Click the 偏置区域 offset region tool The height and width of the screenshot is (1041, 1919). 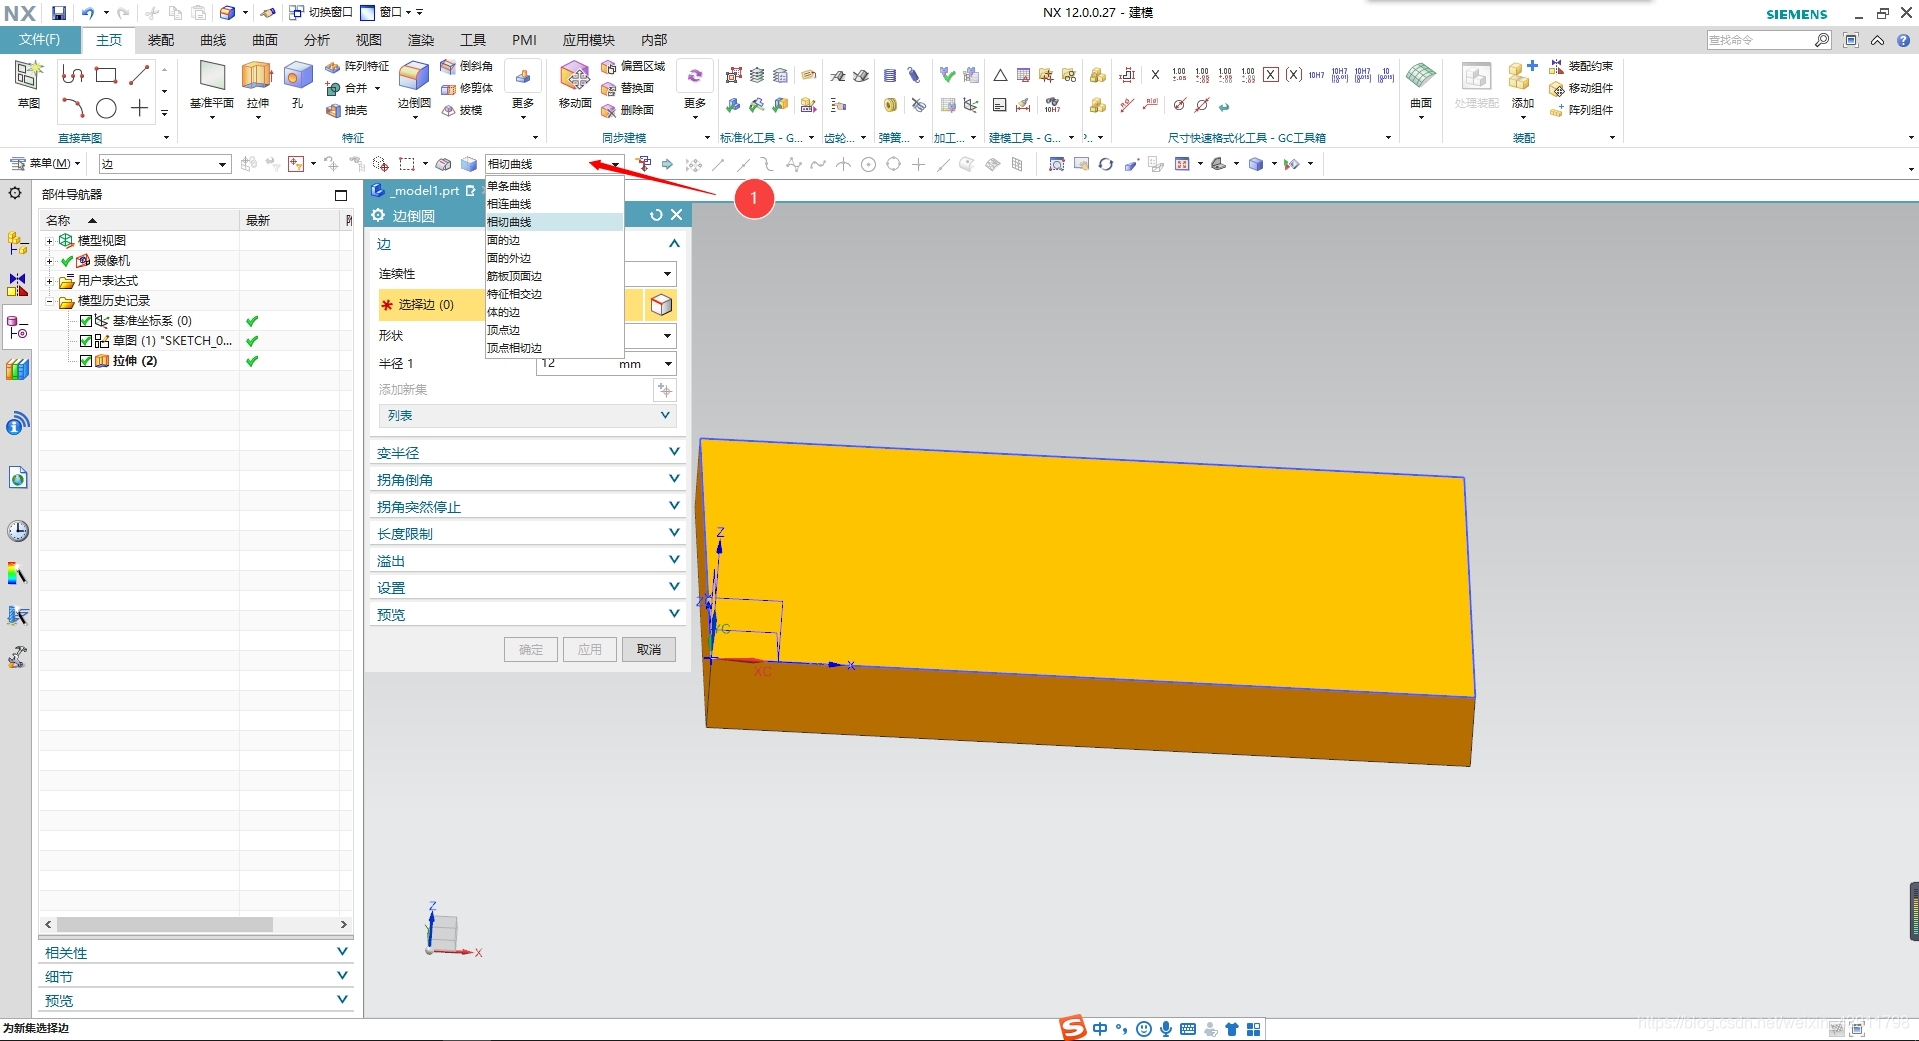click(x=633, y=66)
